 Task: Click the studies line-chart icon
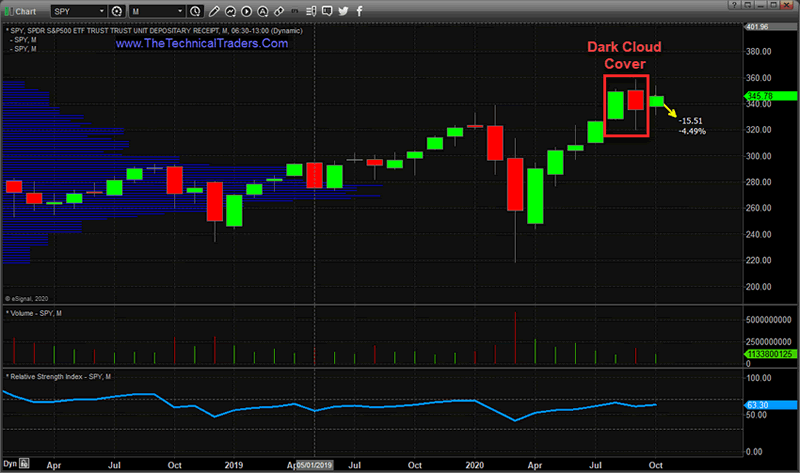231,10
